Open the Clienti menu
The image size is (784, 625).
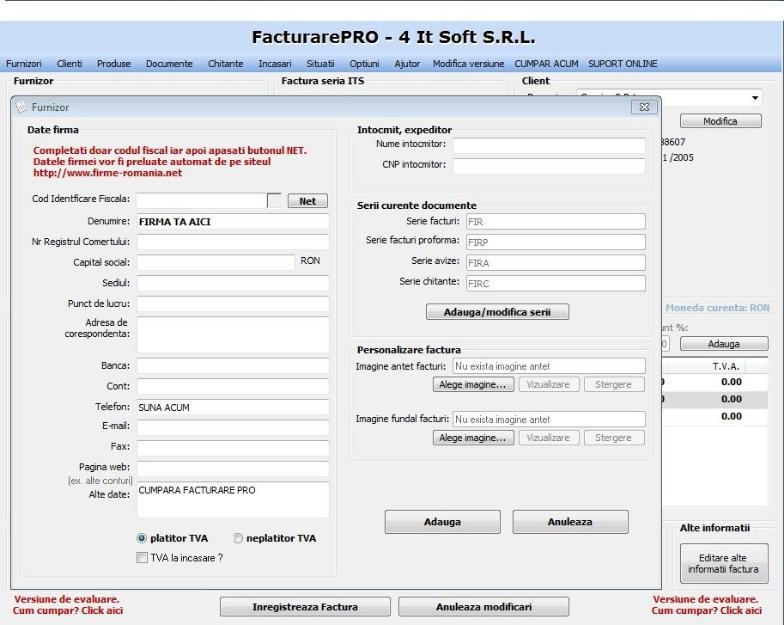(x=70, y=64)
